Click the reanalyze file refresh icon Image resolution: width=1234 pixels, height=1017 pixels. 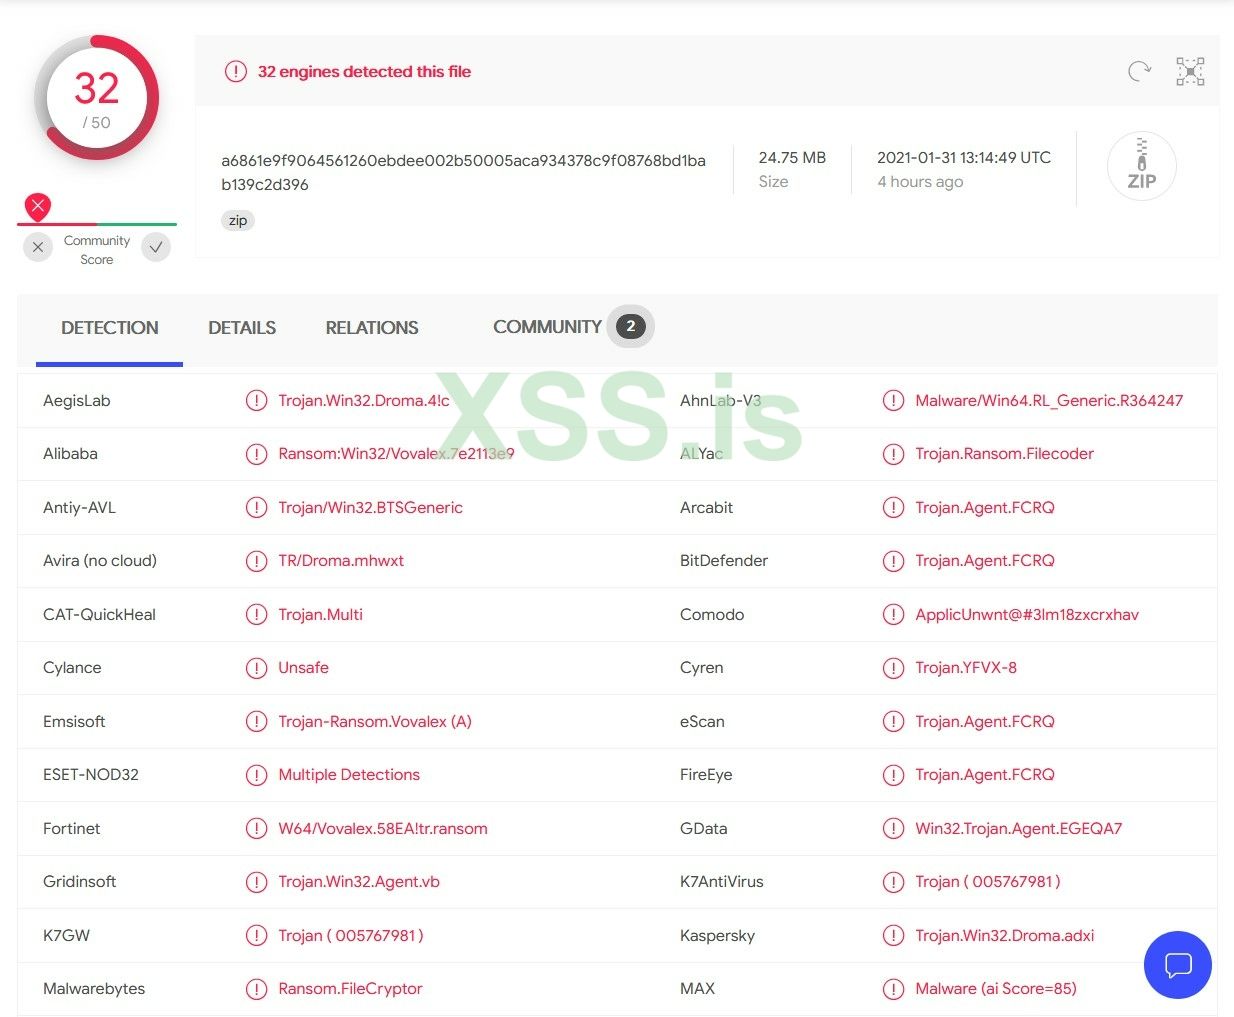1139,71
